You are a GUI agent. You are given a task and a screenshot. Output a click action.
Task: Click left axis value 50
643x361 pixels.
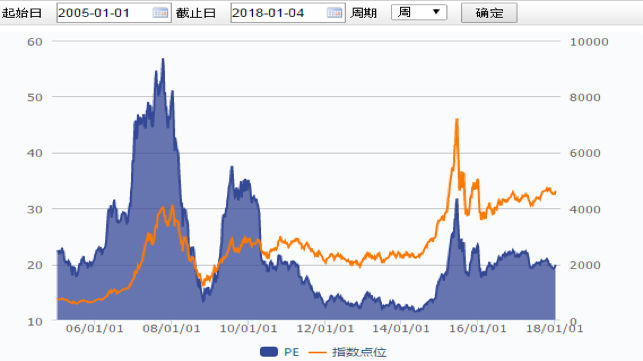point(35,98)
